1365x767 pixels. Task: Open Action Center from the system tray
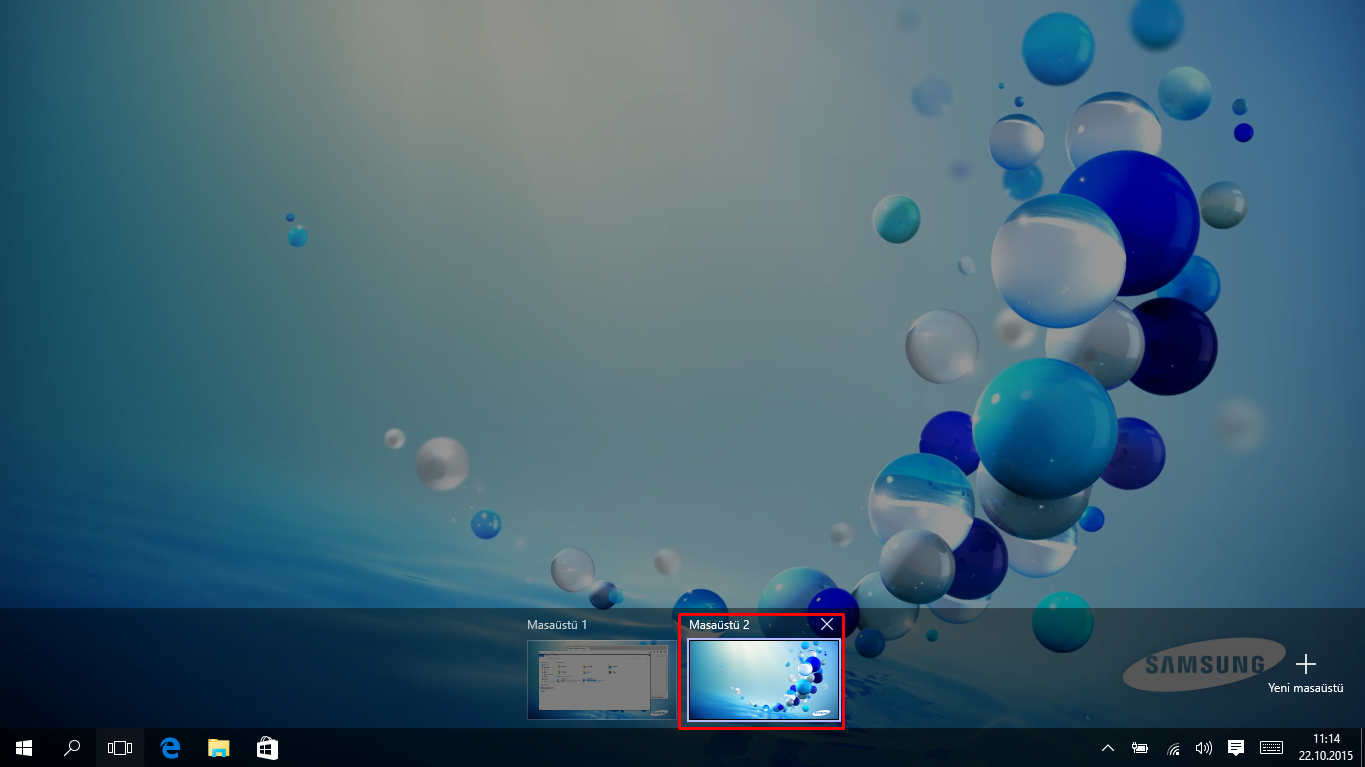pyautogui.click(x=1235, y=747)
